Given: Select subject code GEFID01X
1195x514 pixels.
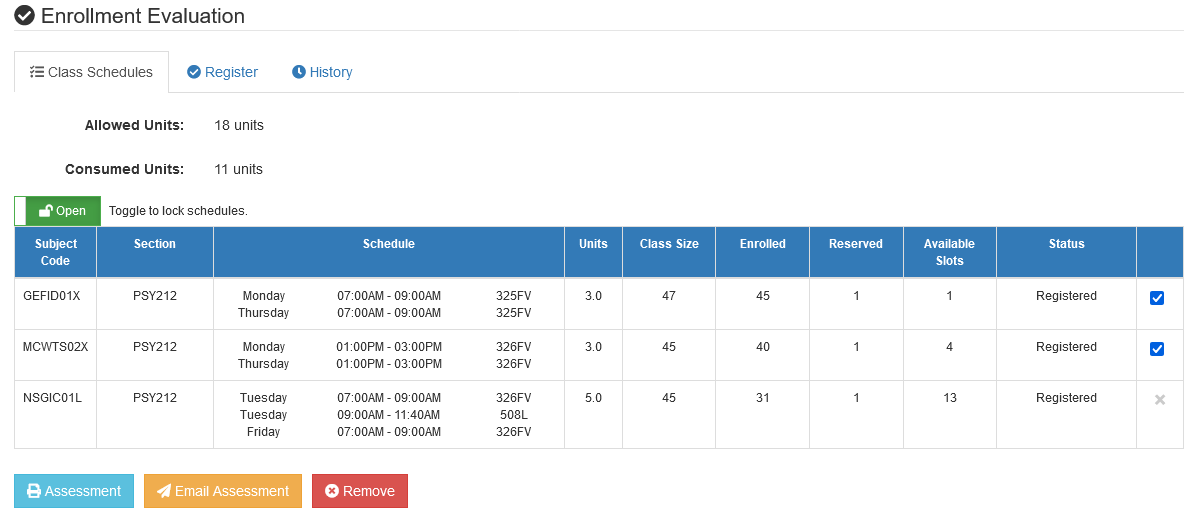Looking at the screenshot, I should (x=52, y=296).
